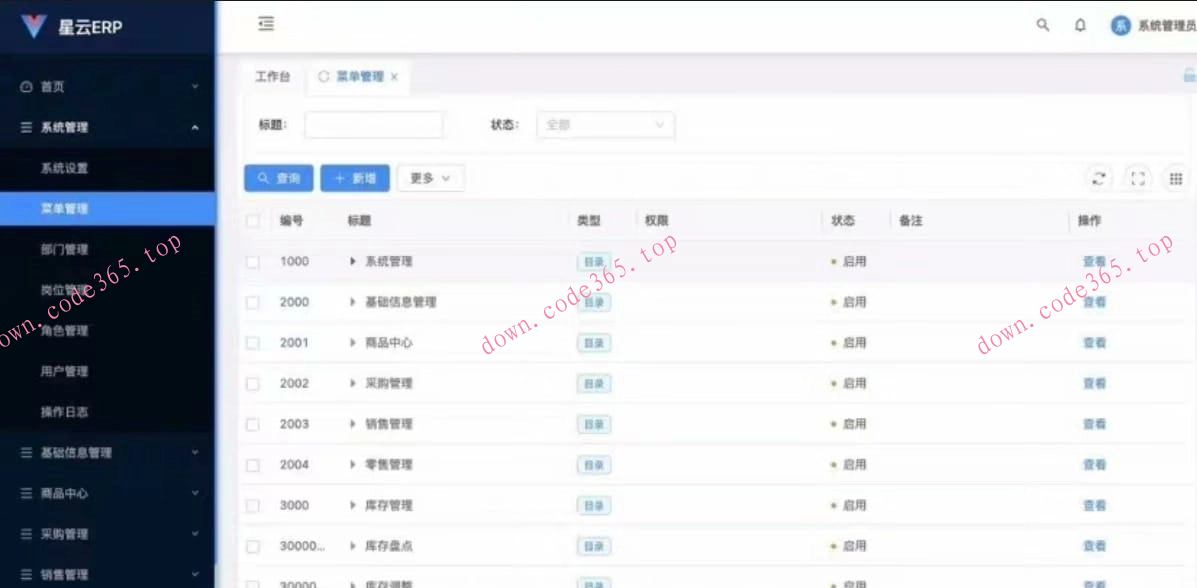Check the checkbox for row 1000 系统管理
Viewport: 1197px width, 588px height.
pyautogui.click(x=254, y=261)
